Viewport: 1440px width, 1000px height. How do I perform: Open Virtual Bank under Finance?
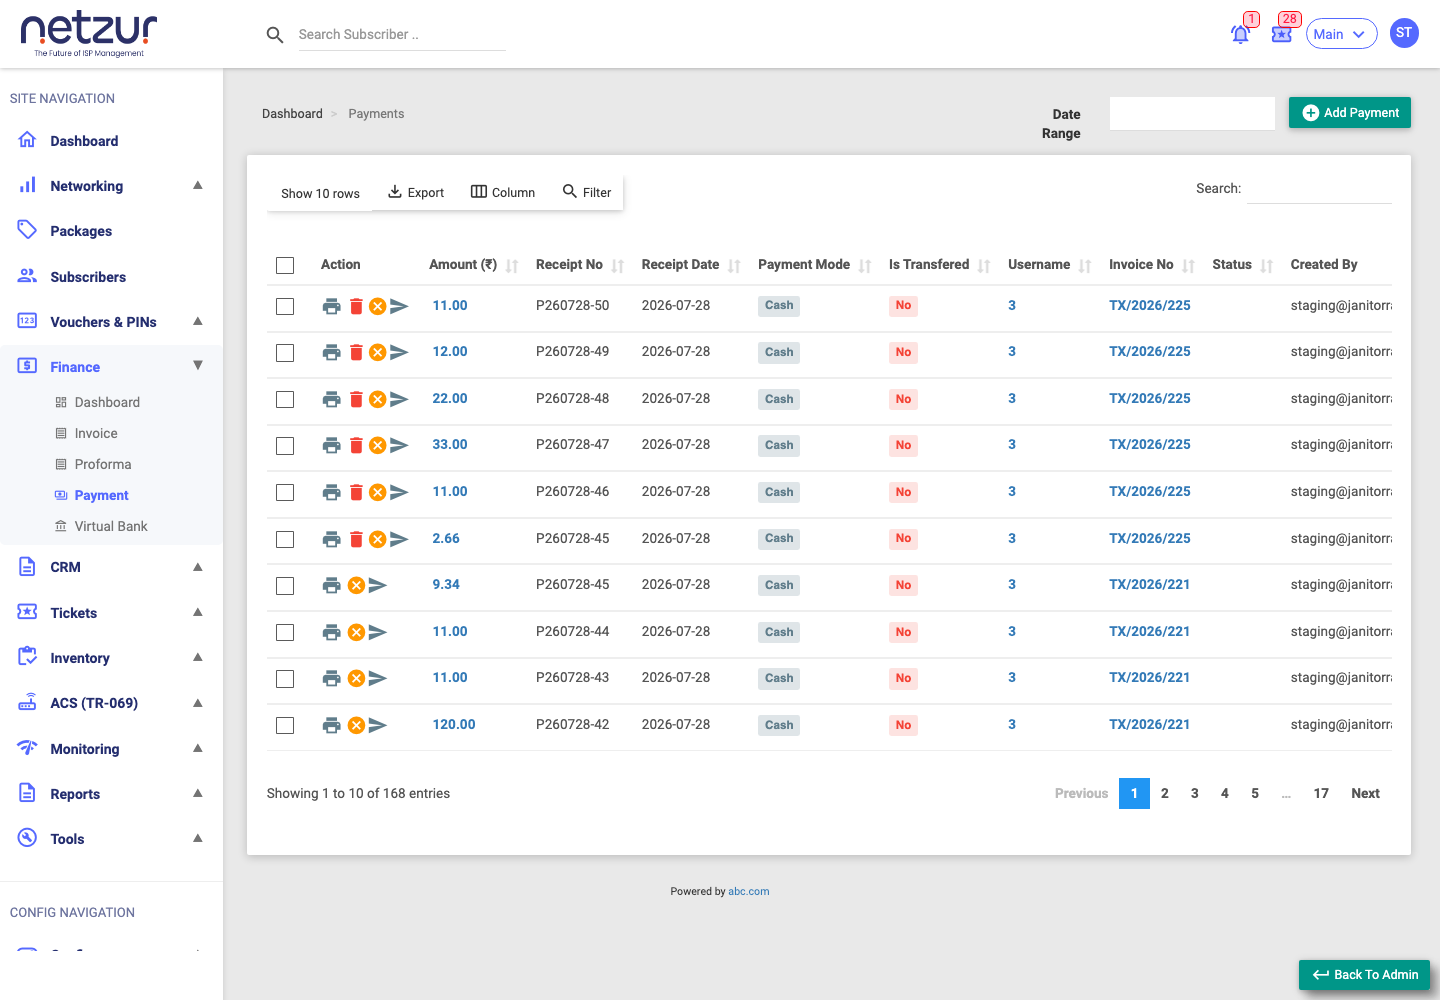point(111,526)
